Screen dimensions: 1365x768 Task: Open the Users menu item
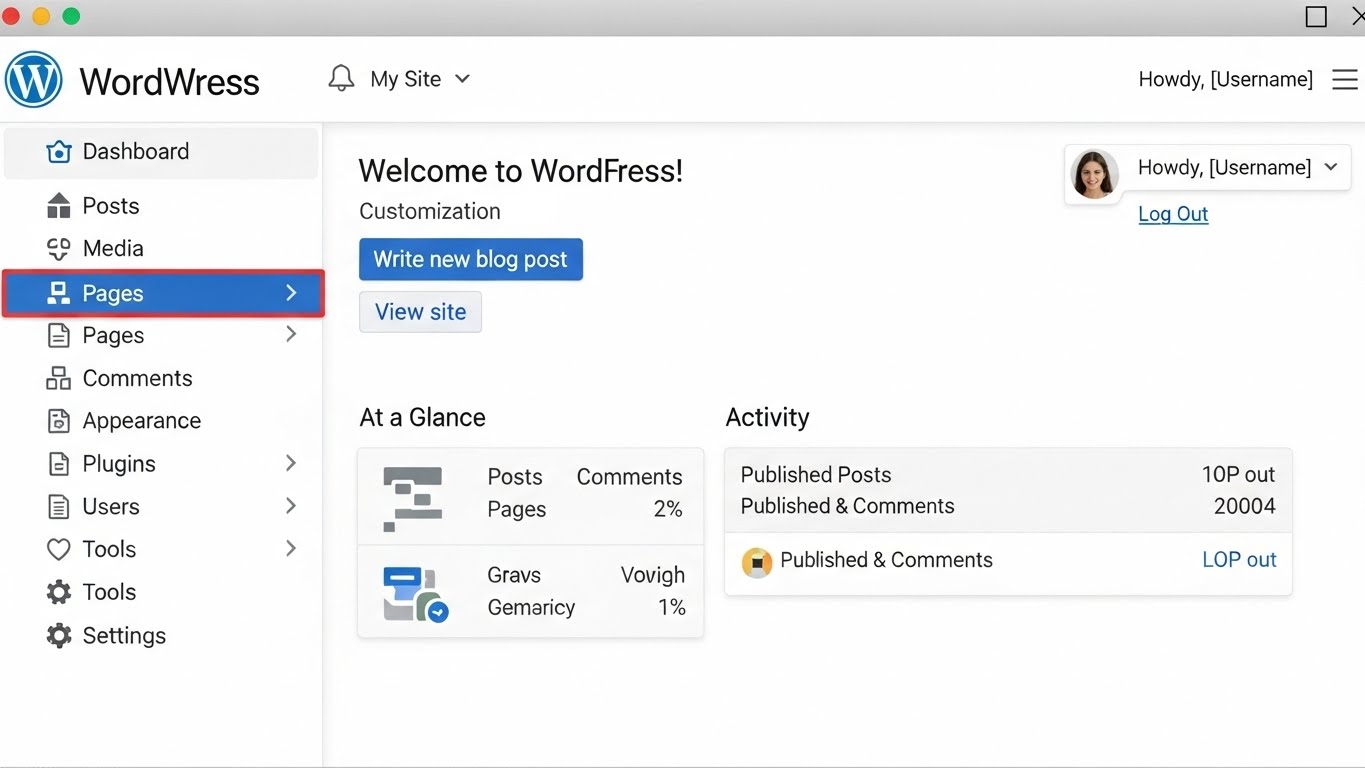click(111, 506)
